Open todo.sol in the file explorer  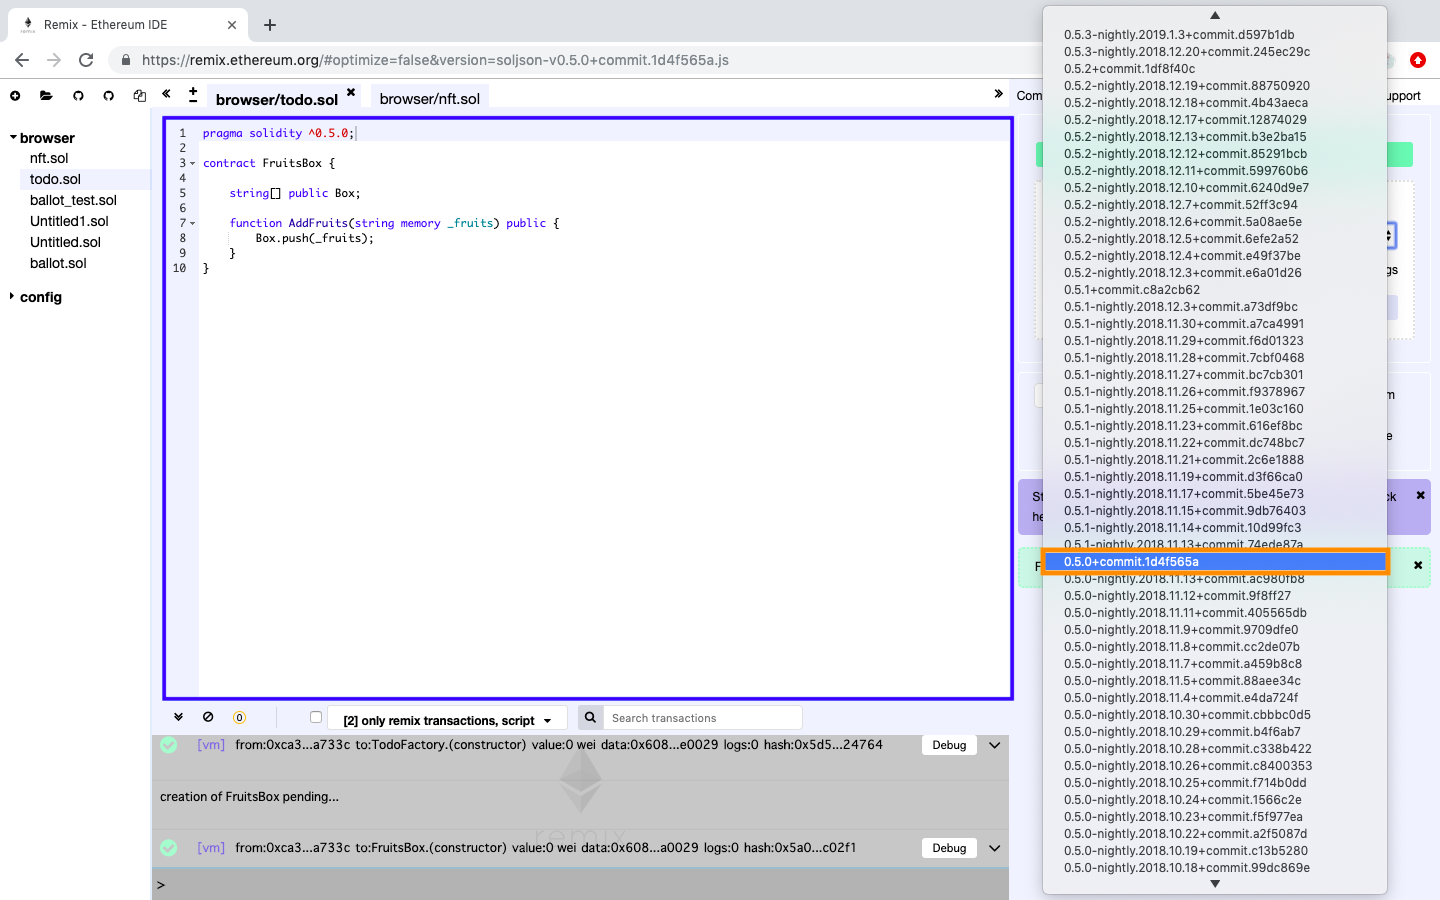click(x=55, y=179)
